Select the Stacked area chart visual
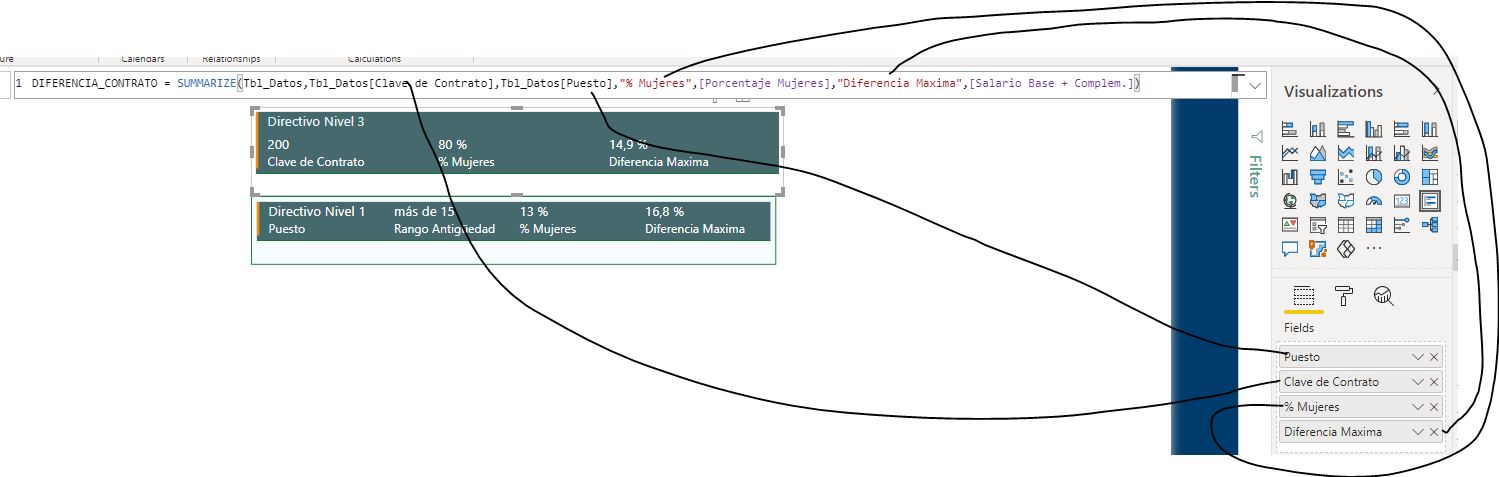Viewport: 1499px width, 477px height. pyautogui.click(x=1346, y=153)
